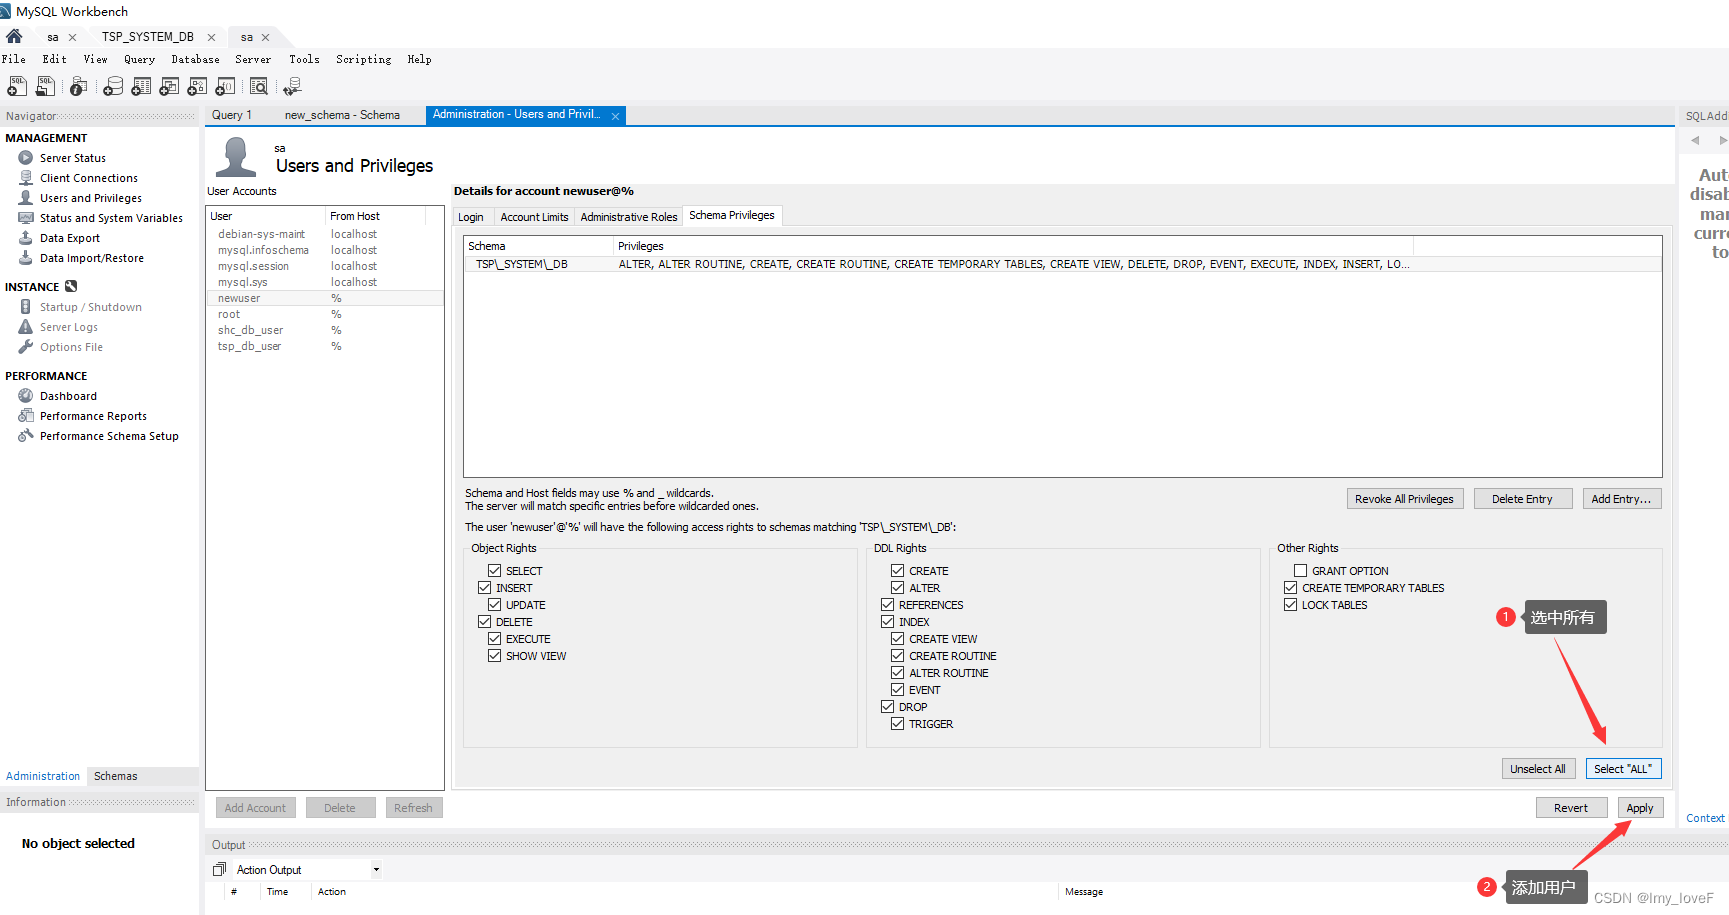
Task: Toggle the SHOW VIEW privilege checkbox
Action: click(x=494, y=656)
